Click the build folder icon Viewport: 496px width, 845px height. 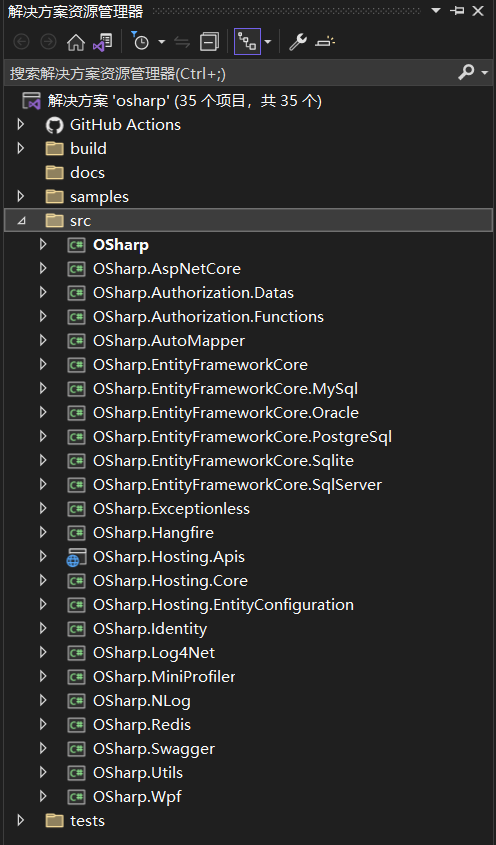click(x=54, y=149)
